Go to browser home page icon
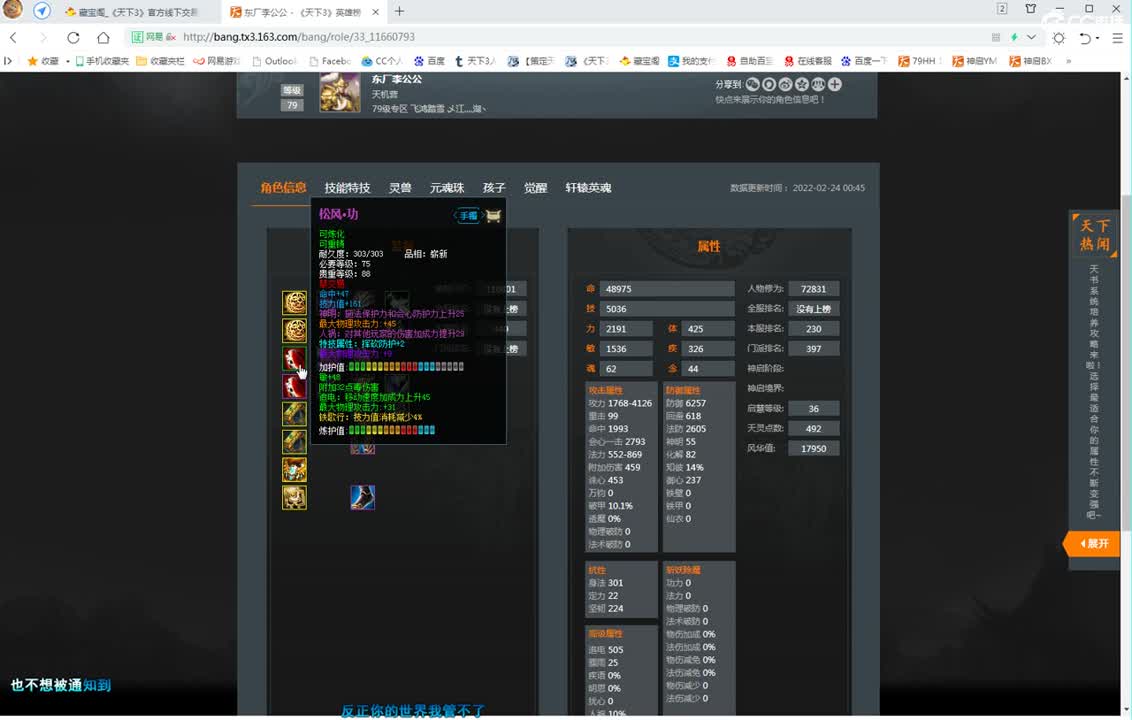This screenshot has height=720, width=1132. (103, 37)
